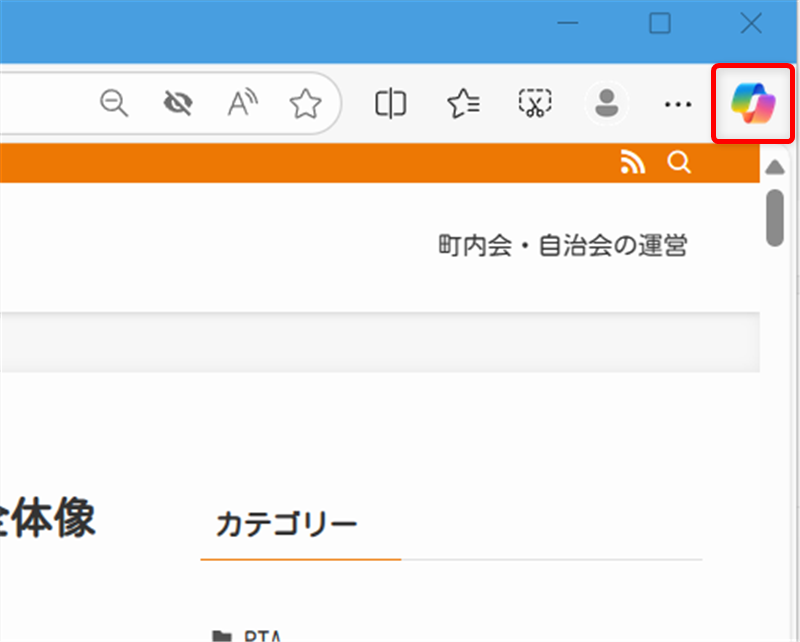This screenshot has height=642, width=800.
Task: Open the 町内会・自治会の運営 link
Action: coord(565,246)
